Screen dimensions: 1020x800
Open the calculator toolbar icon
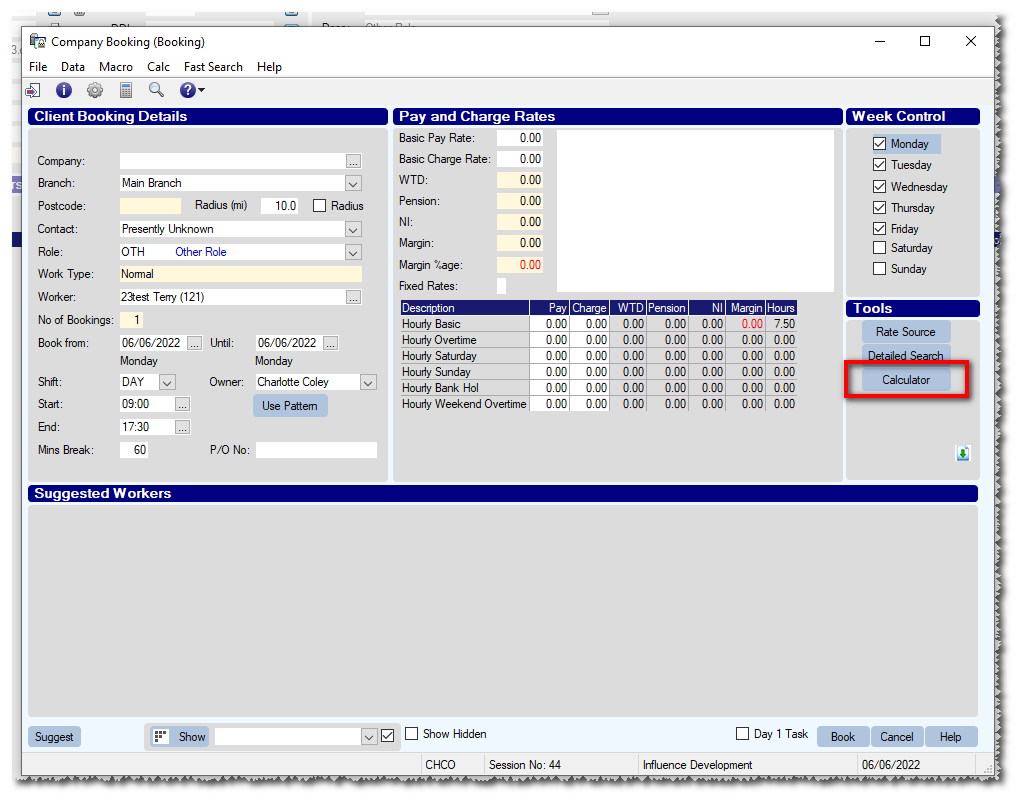point(126,90)
